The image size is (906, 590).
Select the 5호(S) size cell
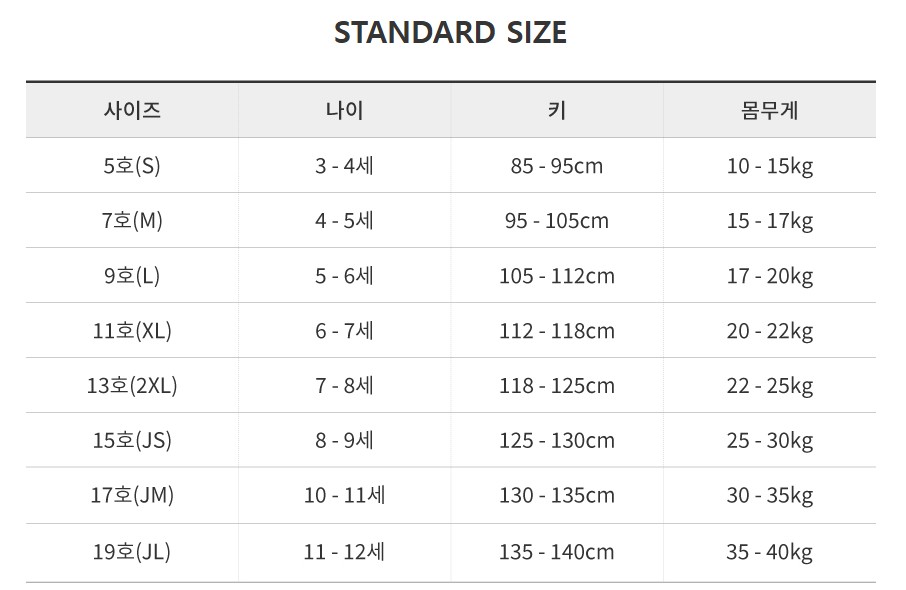pos(132,166)
